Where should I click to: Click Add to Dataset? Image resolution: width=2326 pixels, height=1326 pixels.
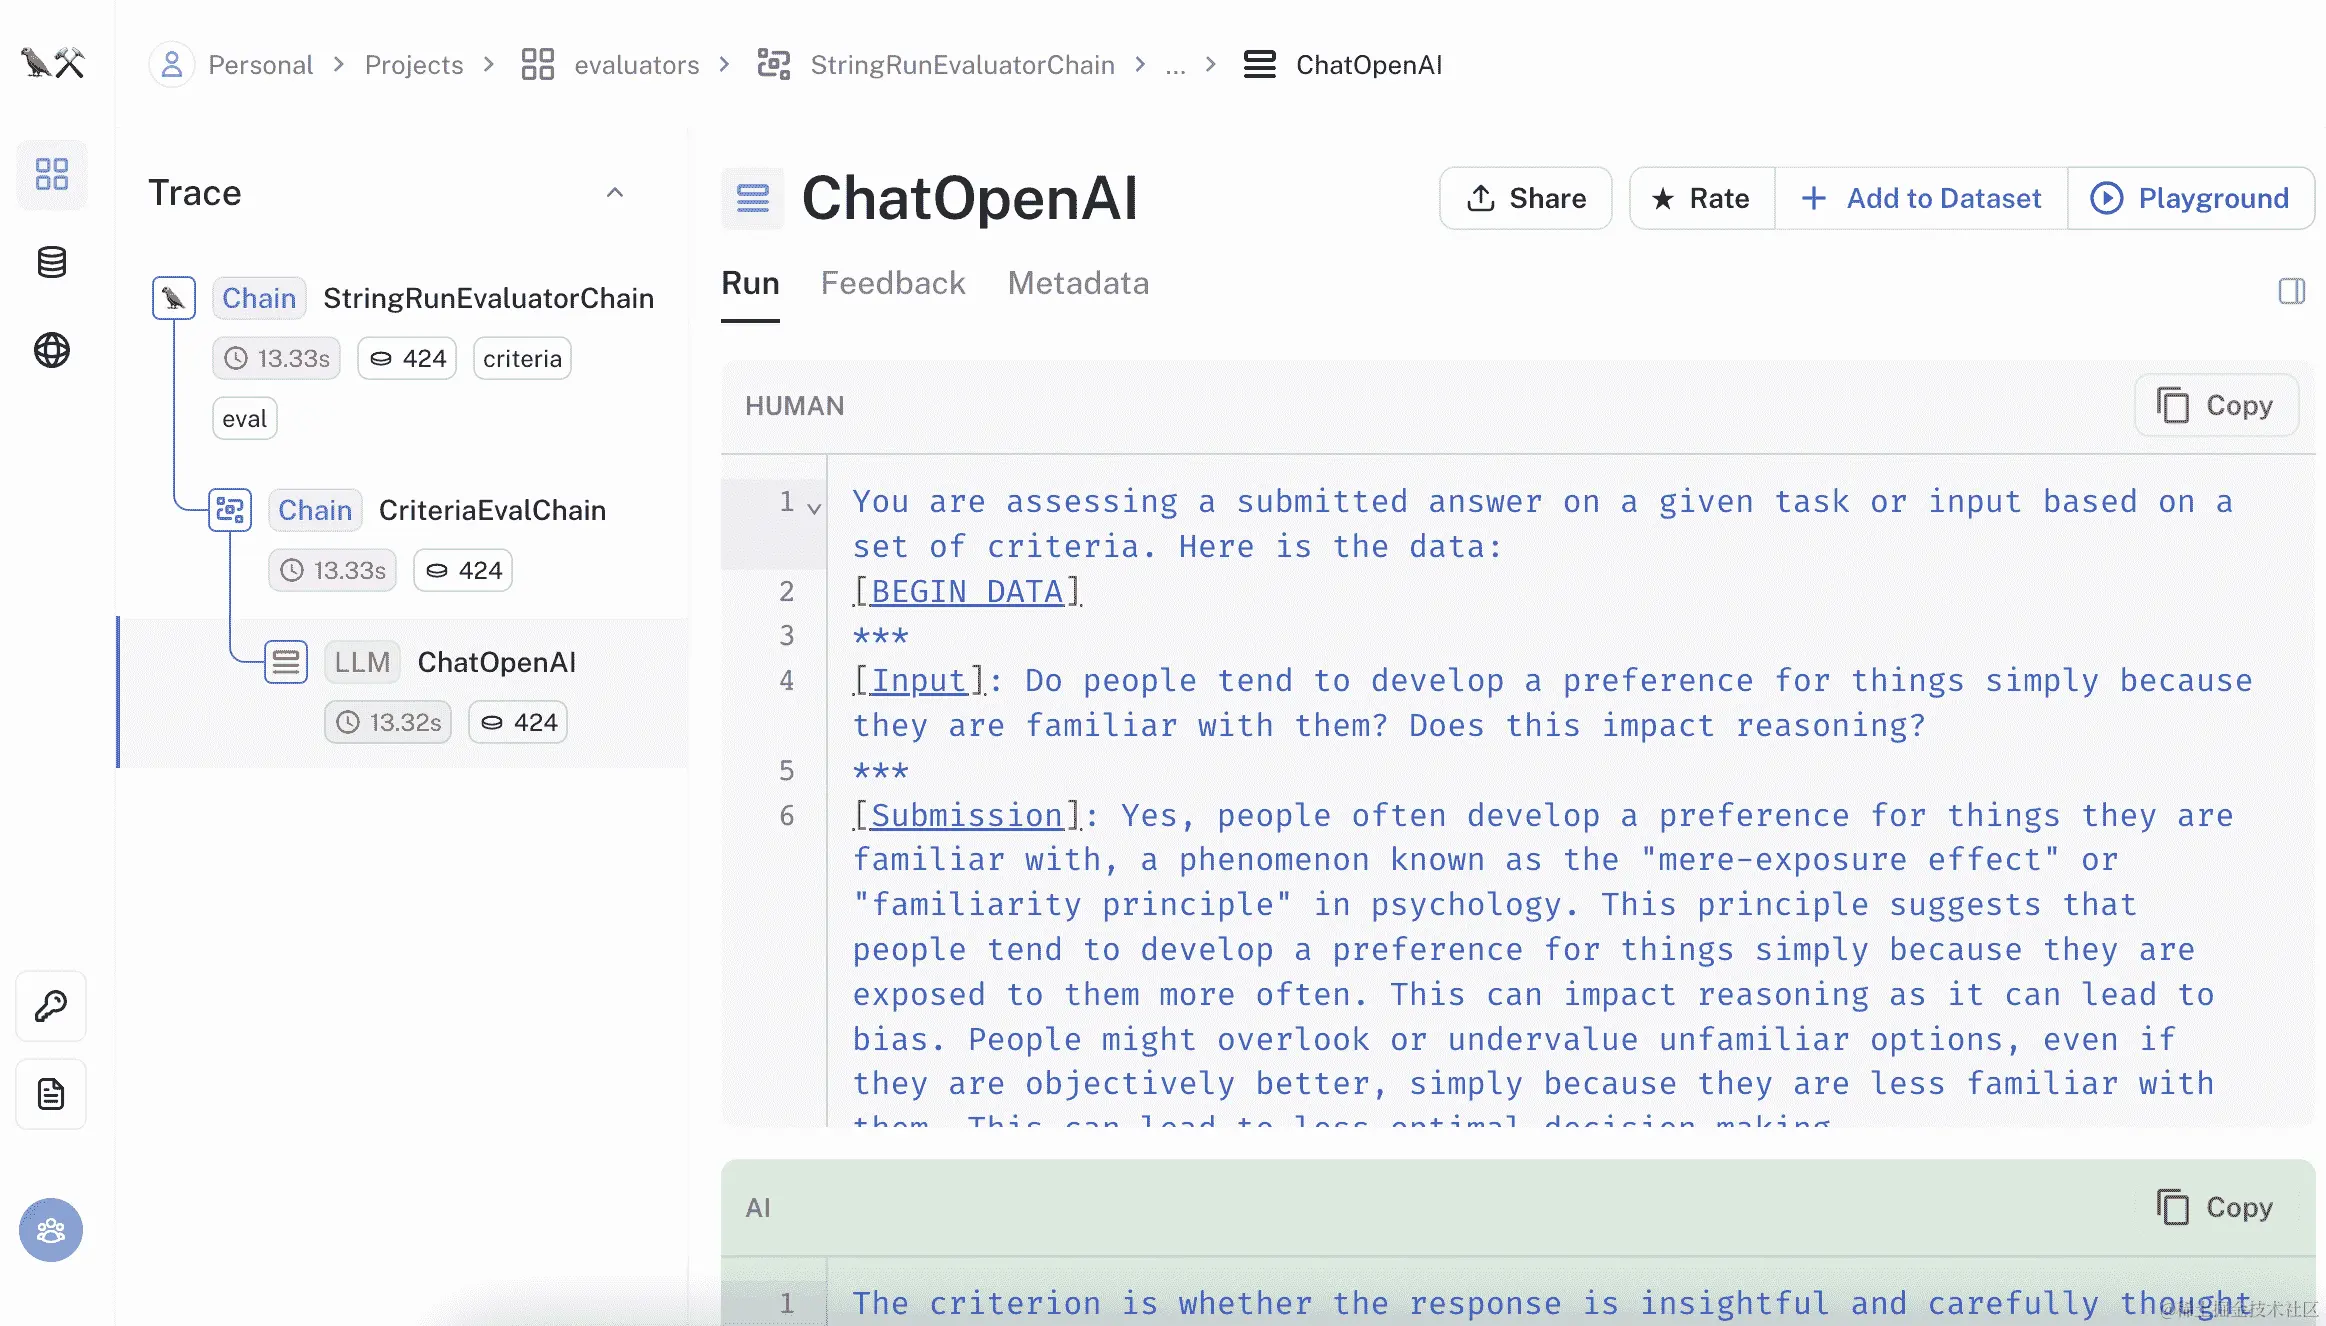tap(1921, 198)
